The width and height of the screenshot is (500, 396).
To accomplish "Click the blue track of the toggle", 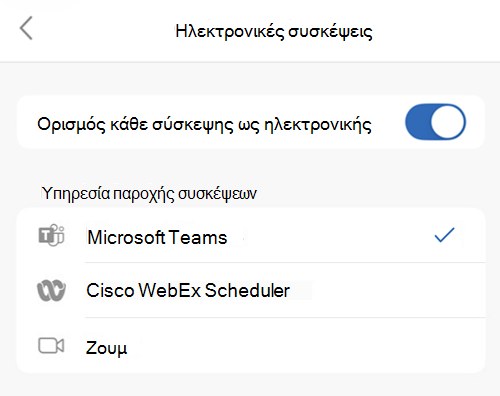I will [417, 122].
